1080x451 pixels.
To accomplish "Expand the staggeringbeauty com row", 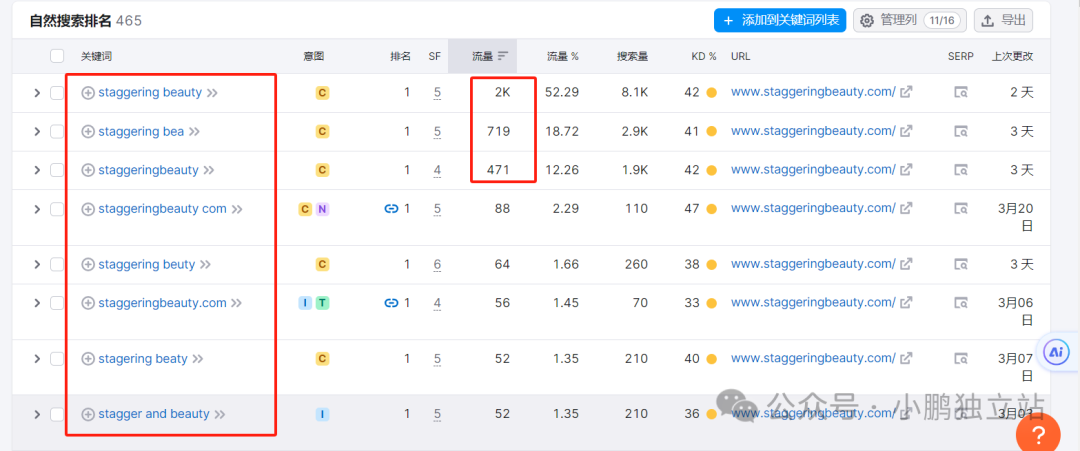I will coord(37,209).
